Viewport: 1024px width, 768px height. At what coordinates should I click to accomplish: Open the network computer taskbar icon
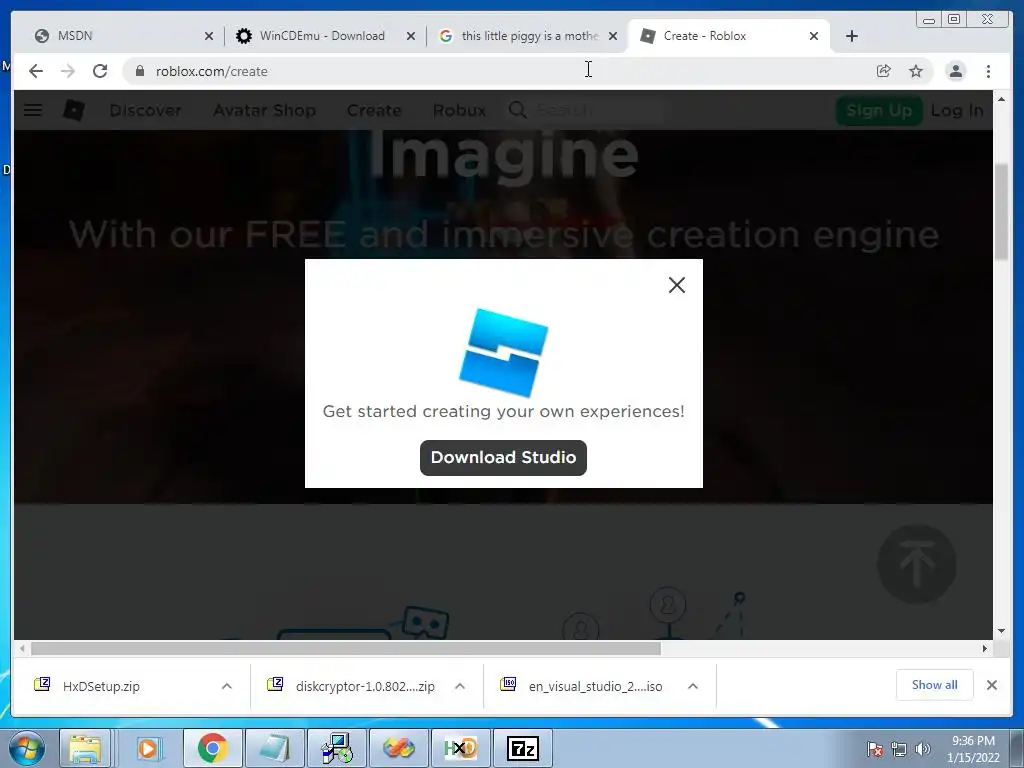tap(337, 748)
